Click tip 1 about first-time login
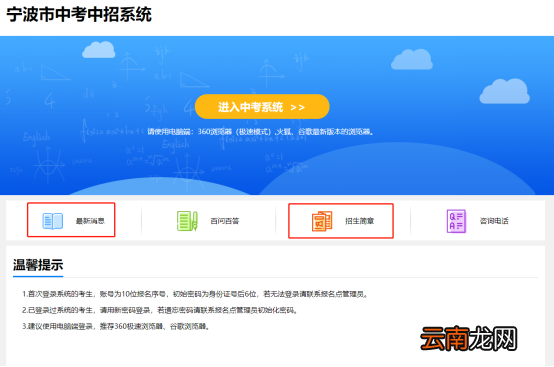 point(195,294)
